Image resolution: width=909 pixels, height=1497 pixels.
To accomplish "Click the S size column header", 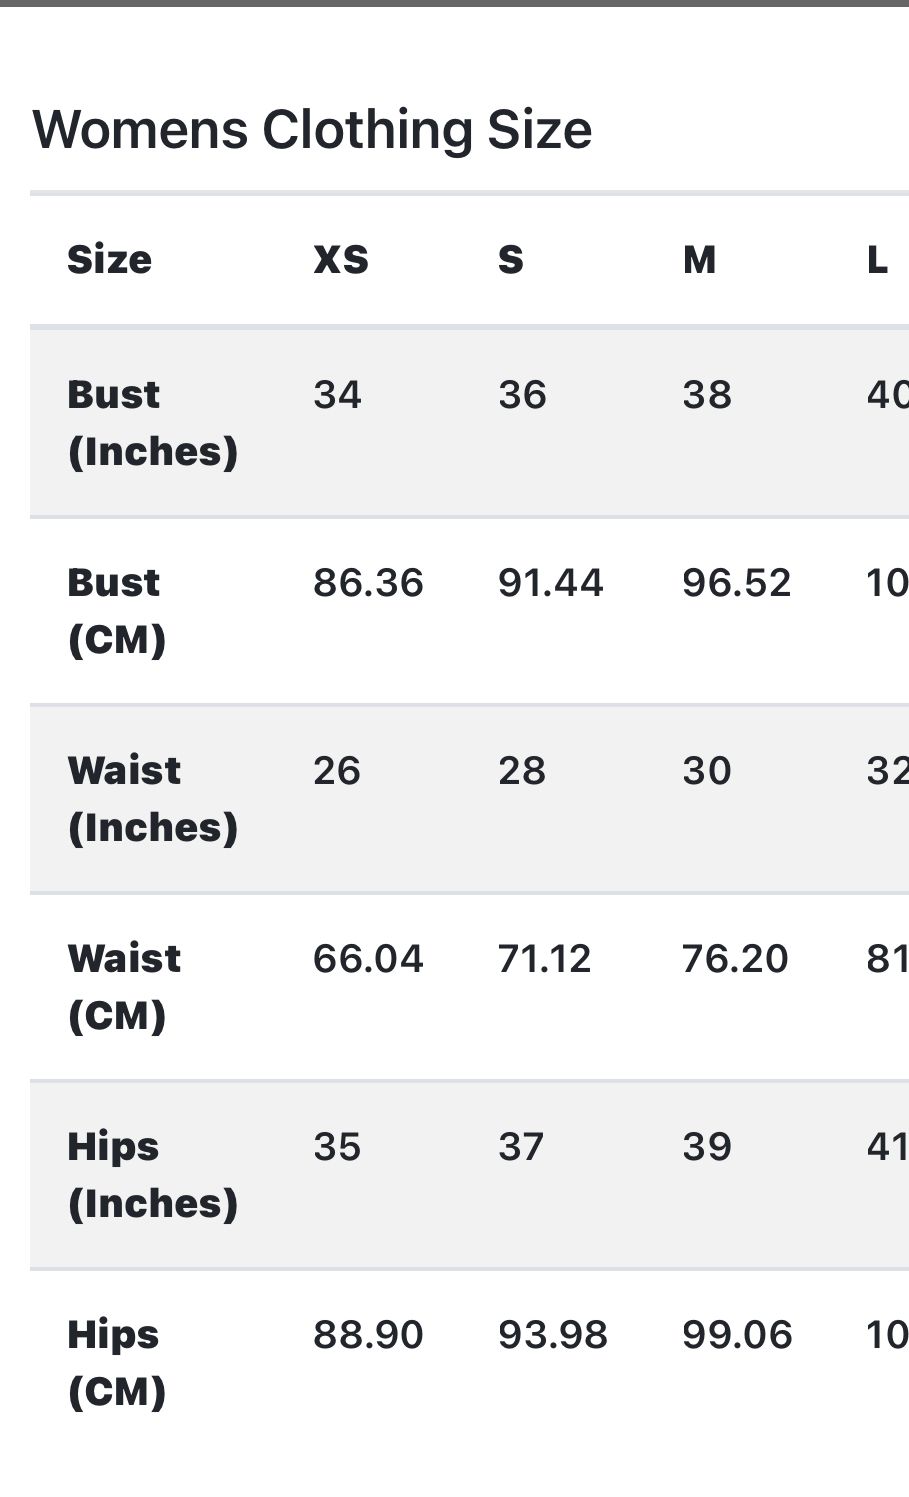I will point(511,260).
